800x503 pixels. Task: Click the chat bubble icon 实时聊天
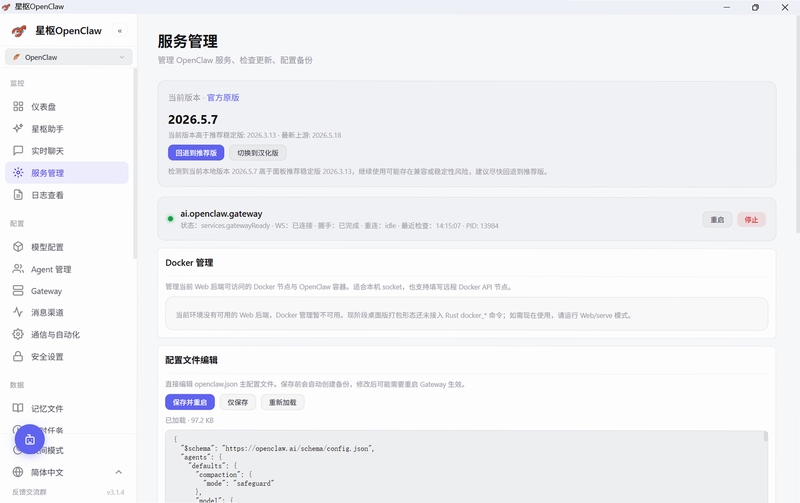coord(18,150)
